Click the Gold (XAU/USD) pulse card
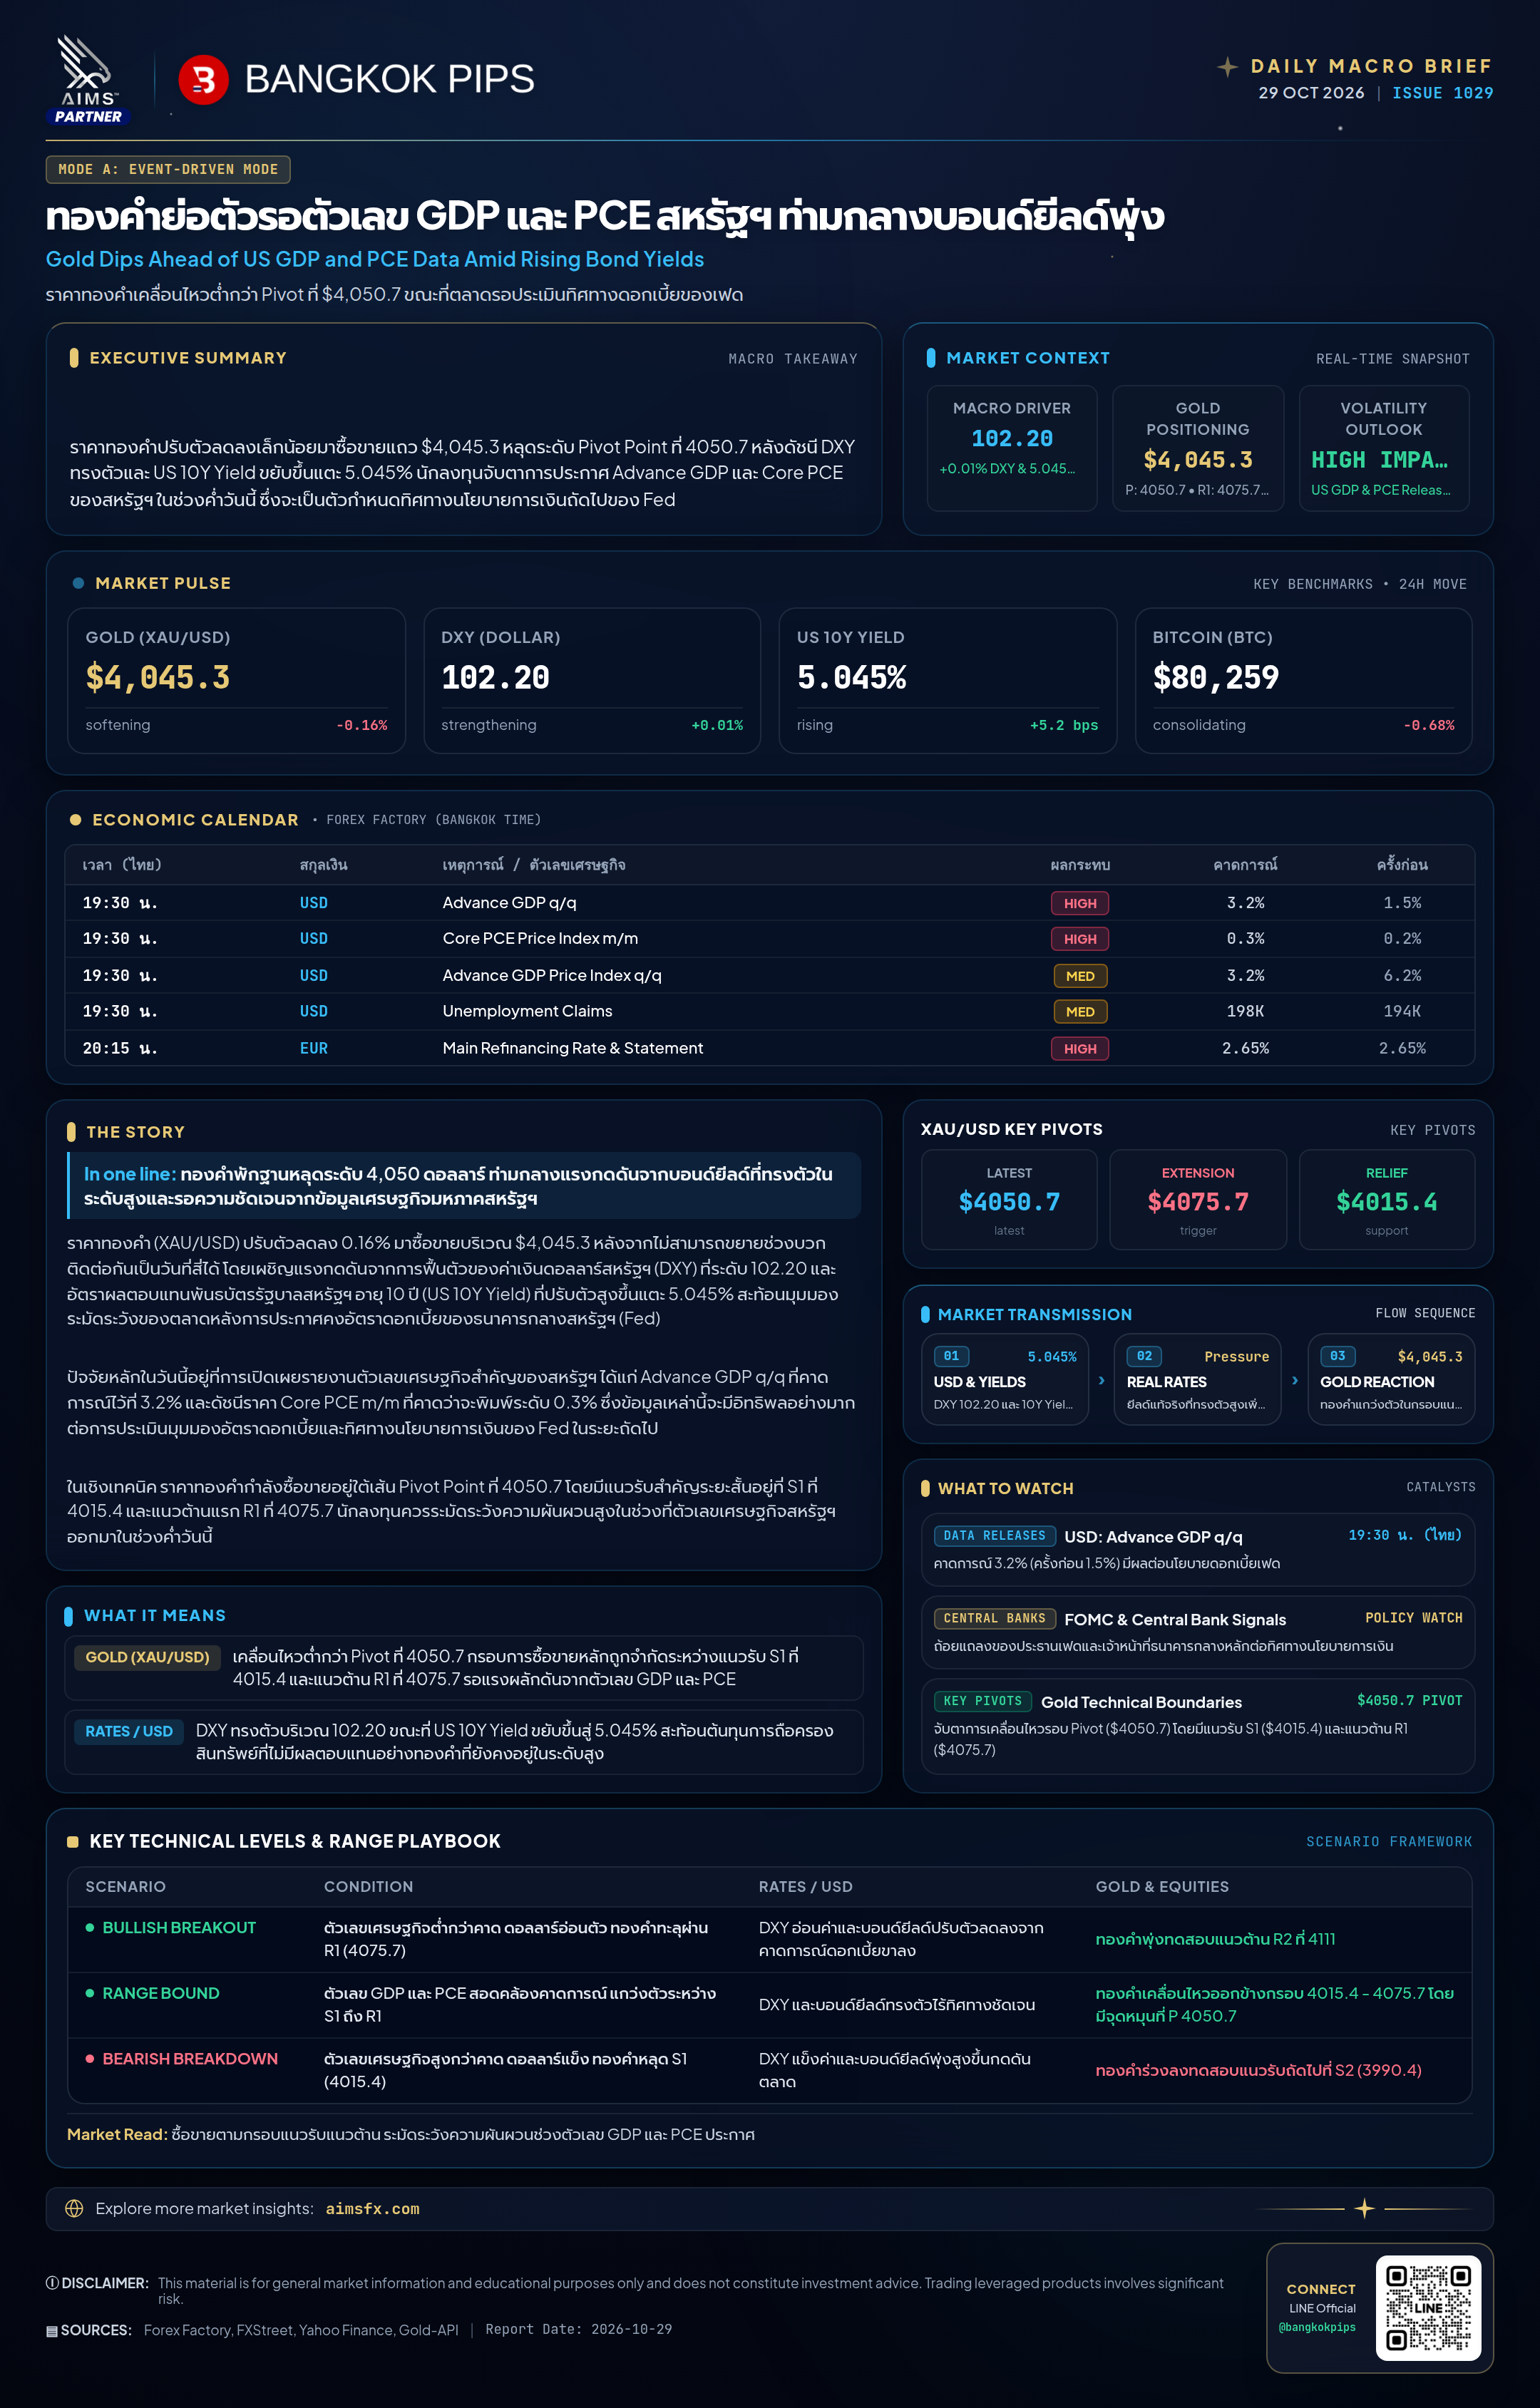The height and width of the screenshot is (2408, 1540). pos(236,680)
